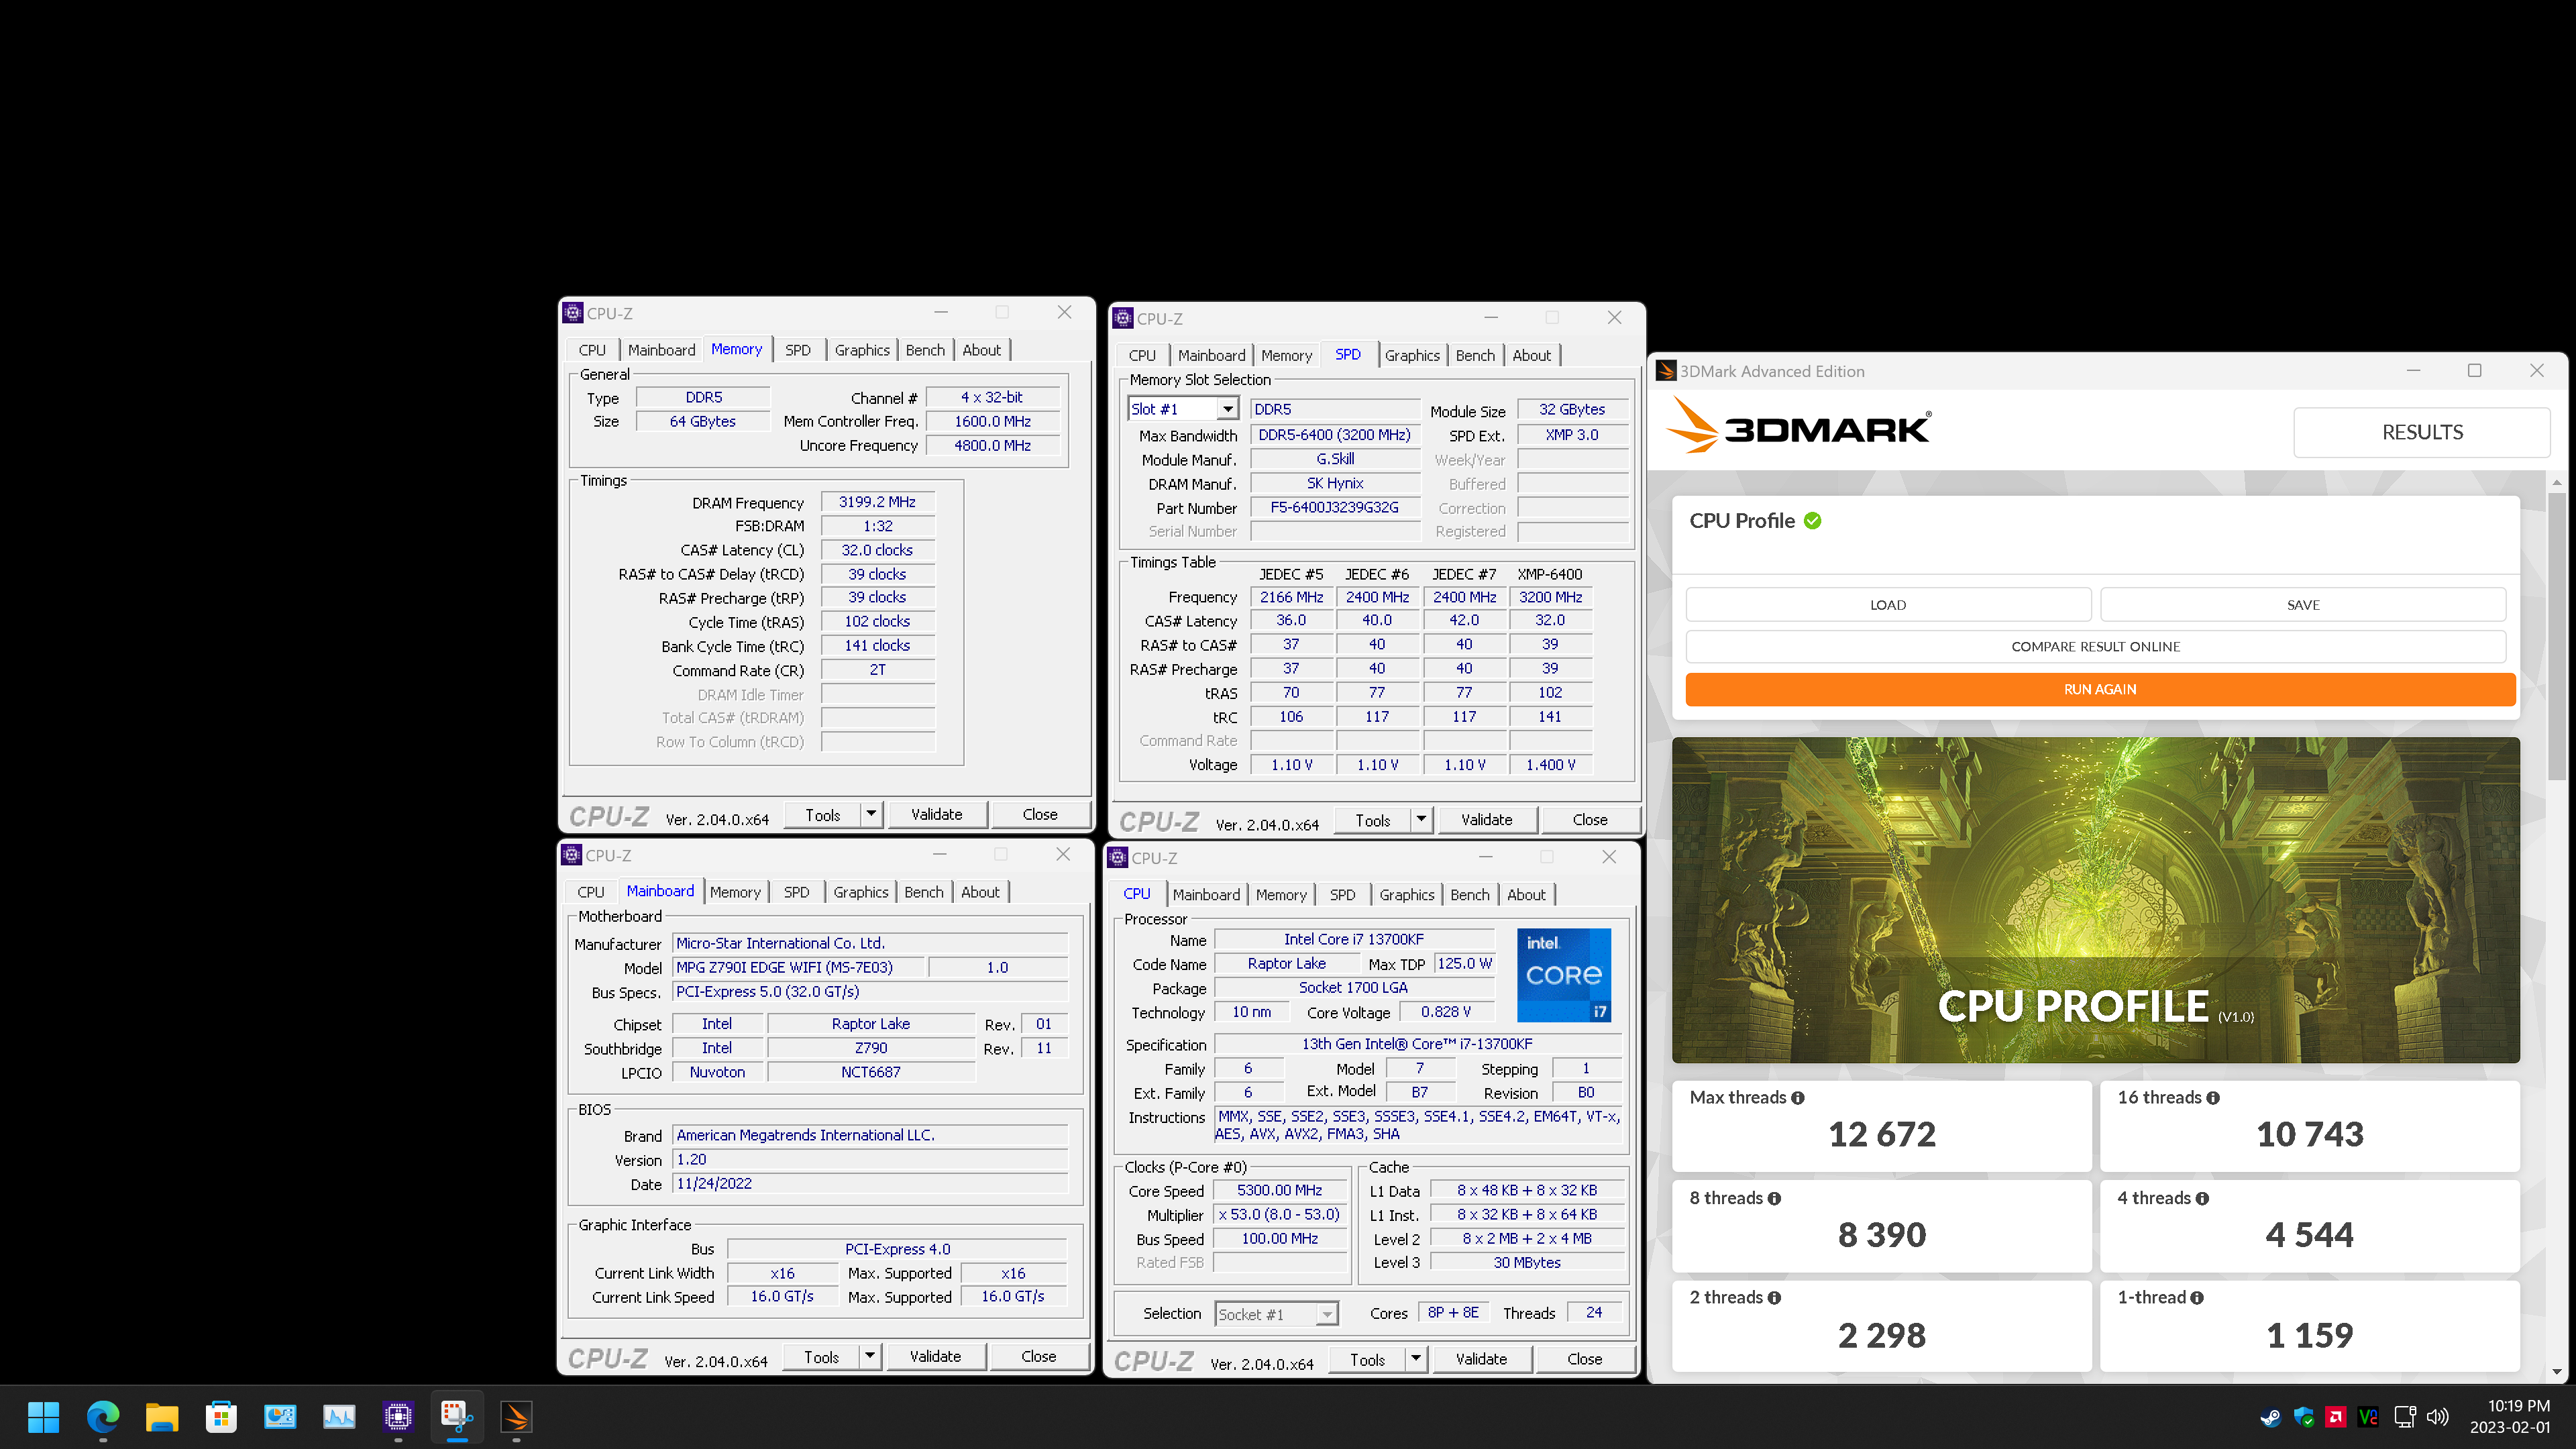Open Socket #1 selection dropdown in CPU window
The image size is (2576, 1449).
click(x=1277, y=1314)
